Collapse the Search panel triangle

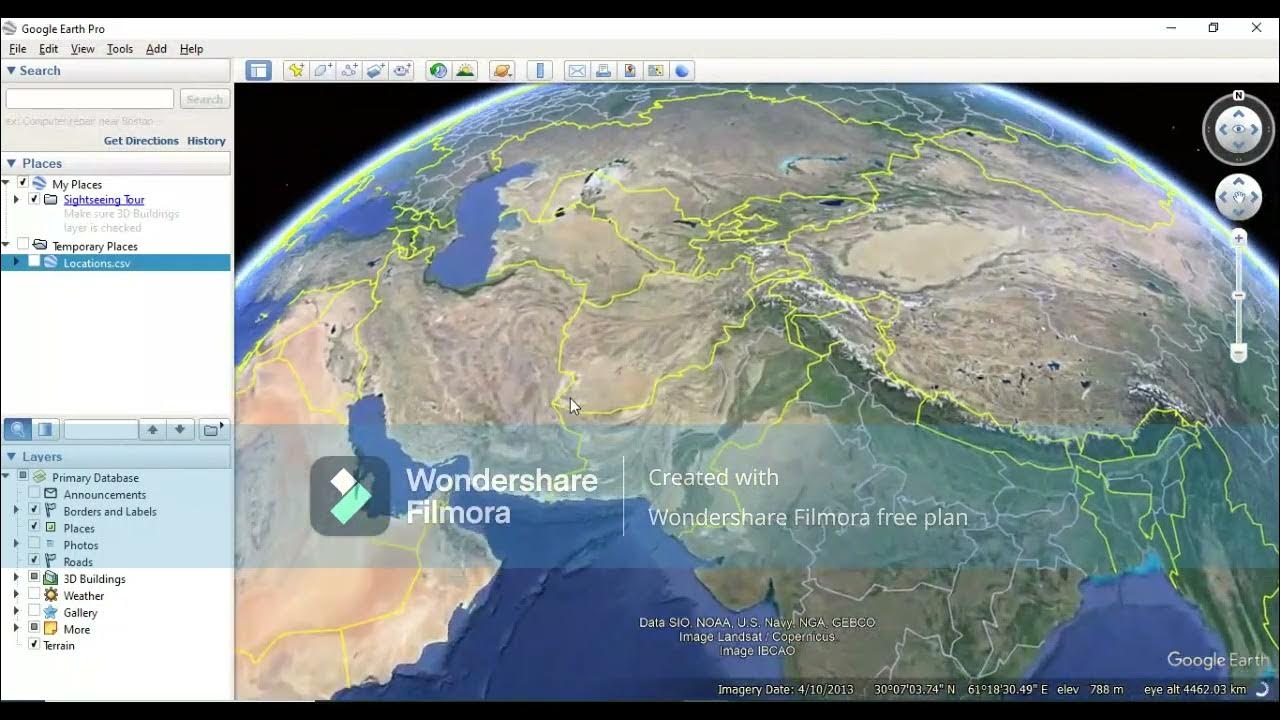11,70
